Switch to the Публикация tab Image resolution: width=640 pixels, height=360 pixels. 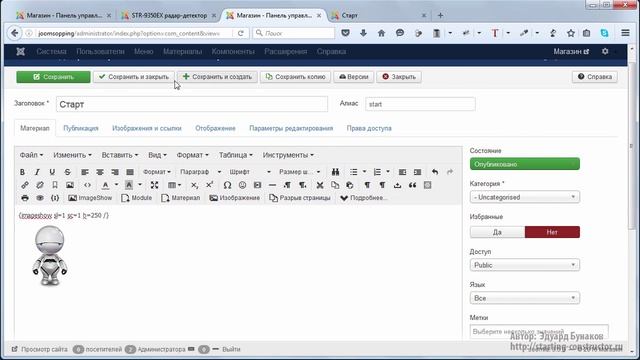(x=81, y=128)
